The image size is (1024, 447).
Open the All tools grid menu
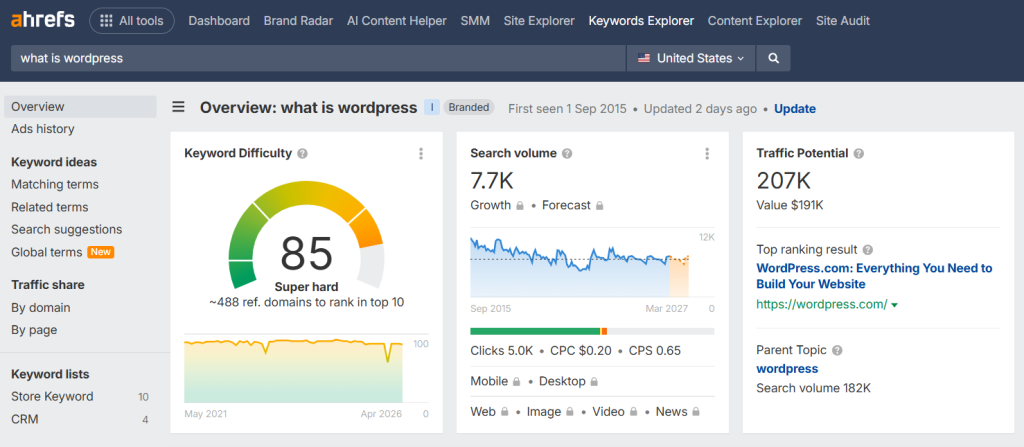(132, 21)
